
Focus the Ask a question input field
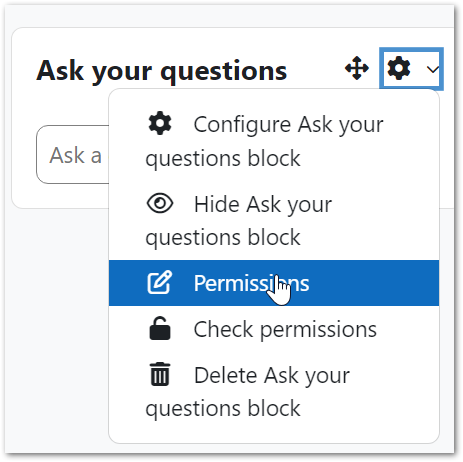pyautogui.click(x=73, y=155)
